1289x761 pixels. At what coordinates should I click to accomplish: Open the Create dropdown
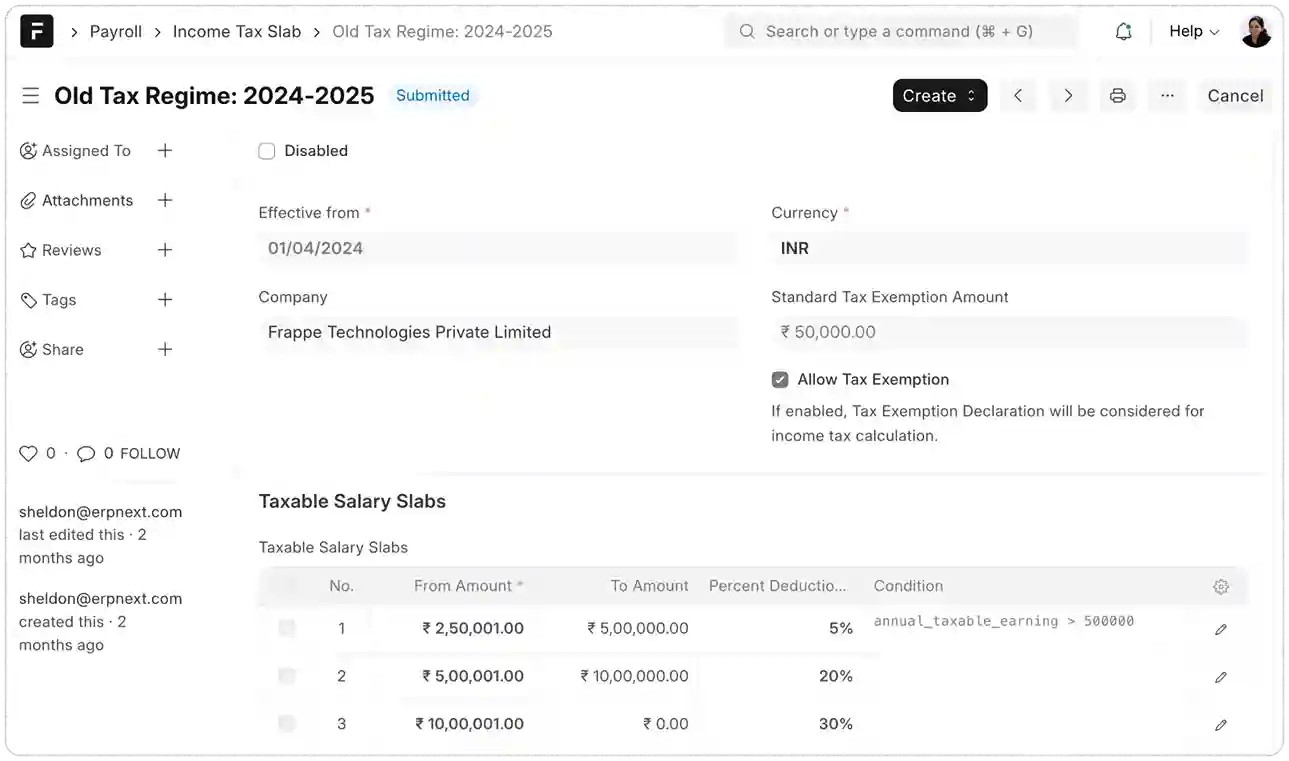pyautogui.click(x=939, y=95)
